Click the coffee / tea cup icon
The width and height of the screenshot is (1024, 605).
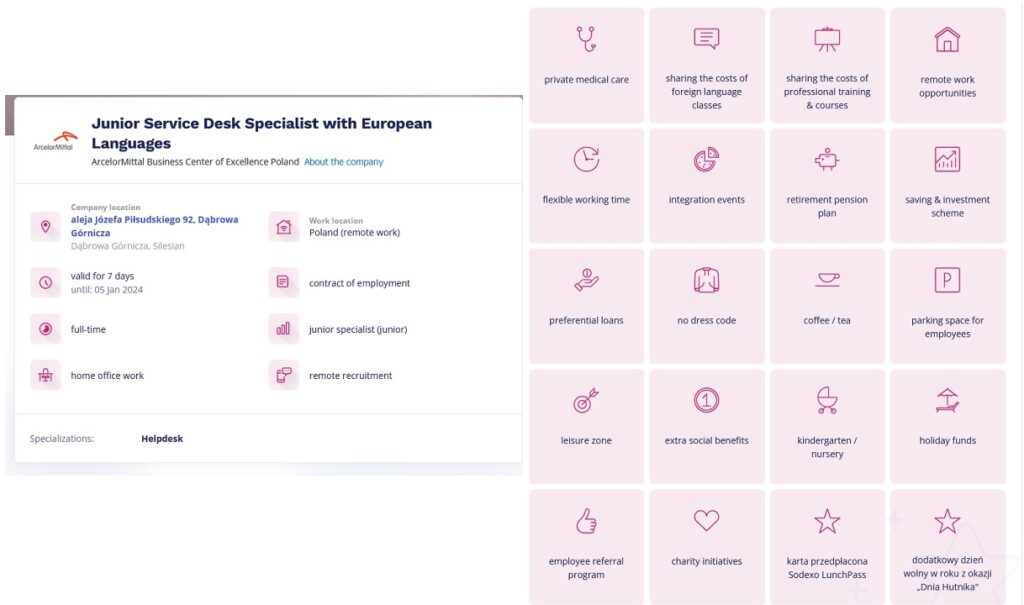tap(826, 280)
